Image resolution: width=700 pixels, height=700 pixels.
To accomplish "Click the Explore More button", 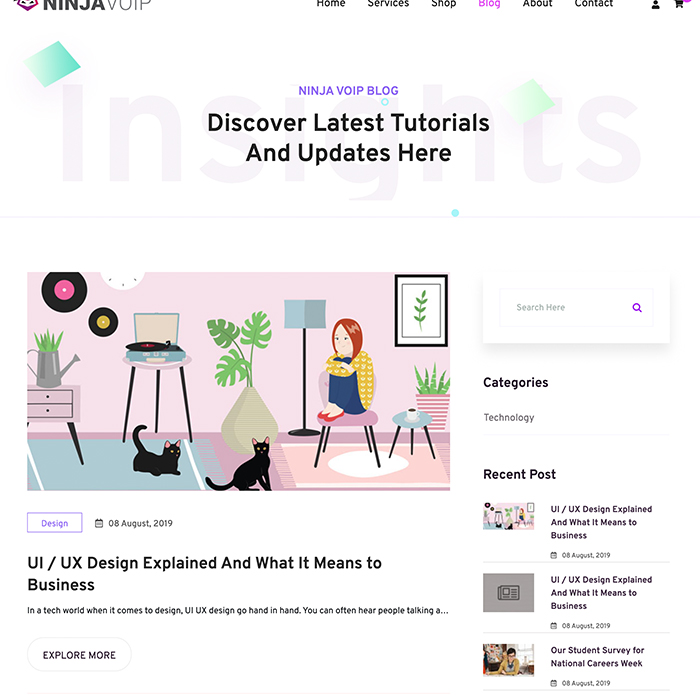I will click(79, 654).
